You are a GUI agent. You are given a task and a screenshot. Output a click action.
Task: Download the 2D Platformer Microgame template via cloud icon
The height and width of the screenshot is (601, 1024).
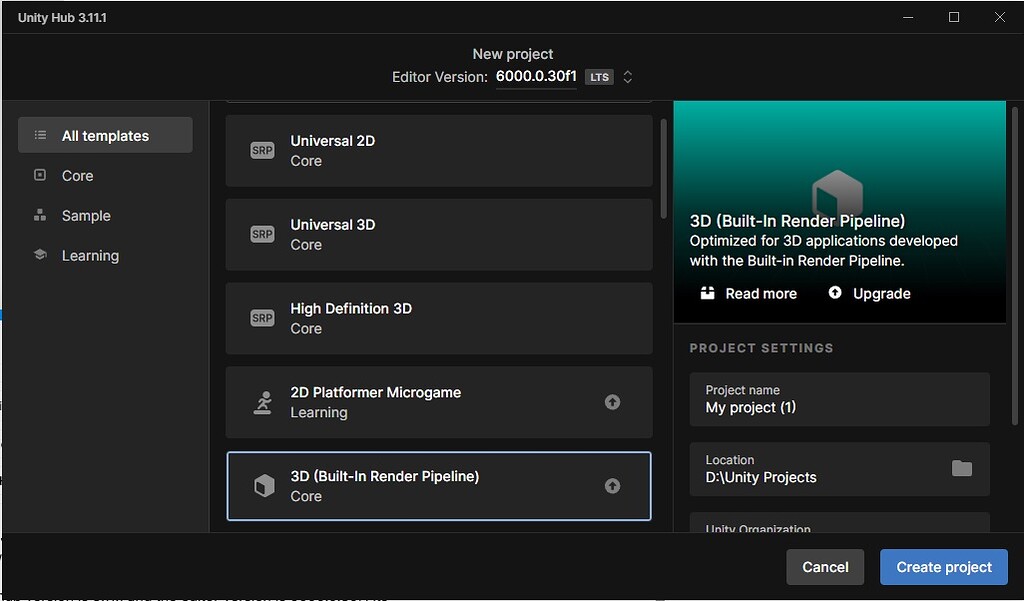(x=611, y=402)
